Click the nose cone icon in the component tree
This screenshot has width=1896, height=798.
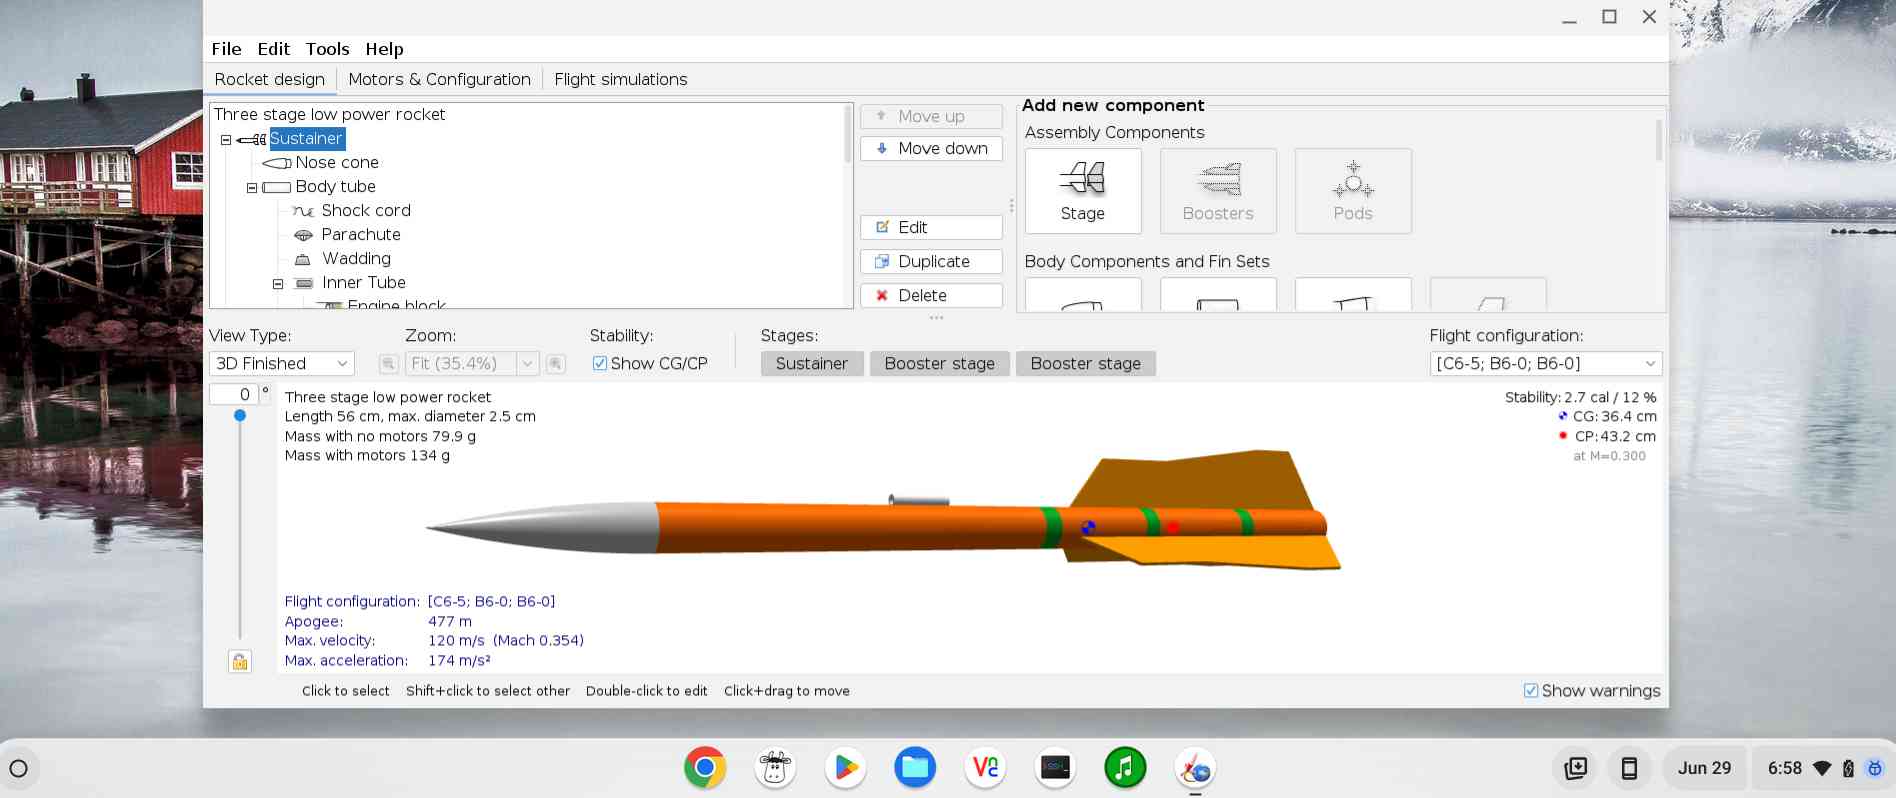coord(277,163)
